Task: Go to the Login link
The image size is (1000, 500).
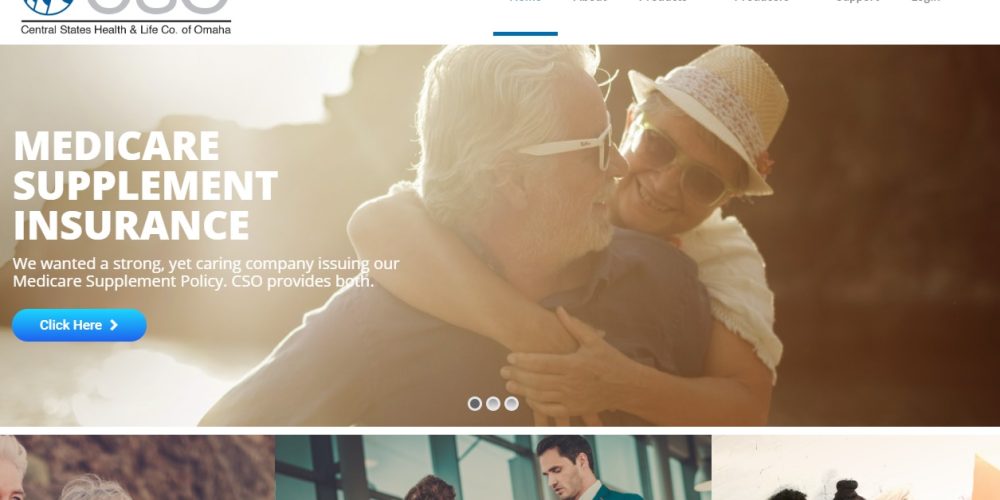Action: 925,3
